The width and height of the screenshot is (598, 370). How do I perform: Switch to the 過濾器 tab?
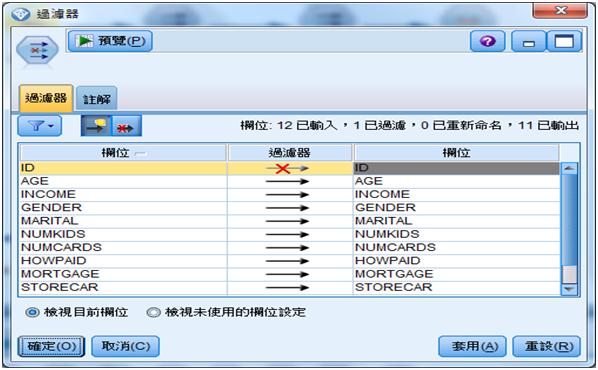(46, 98)
